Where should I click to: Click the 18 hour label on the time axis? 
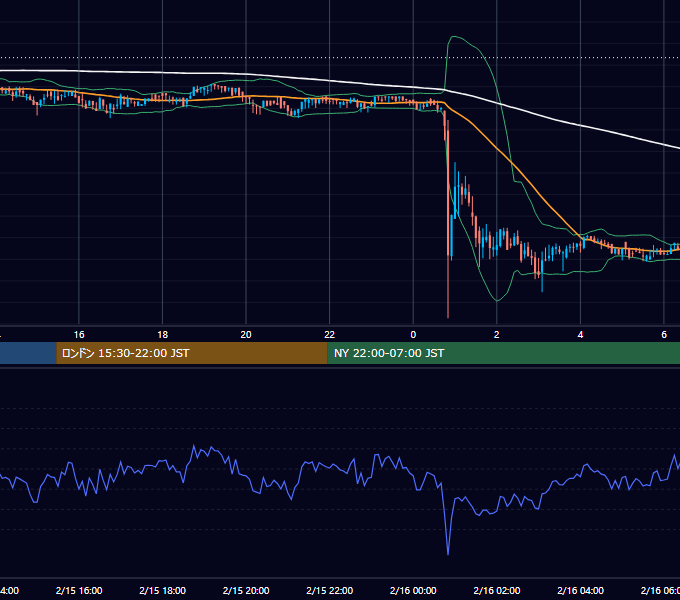click(x=163, y=334)
